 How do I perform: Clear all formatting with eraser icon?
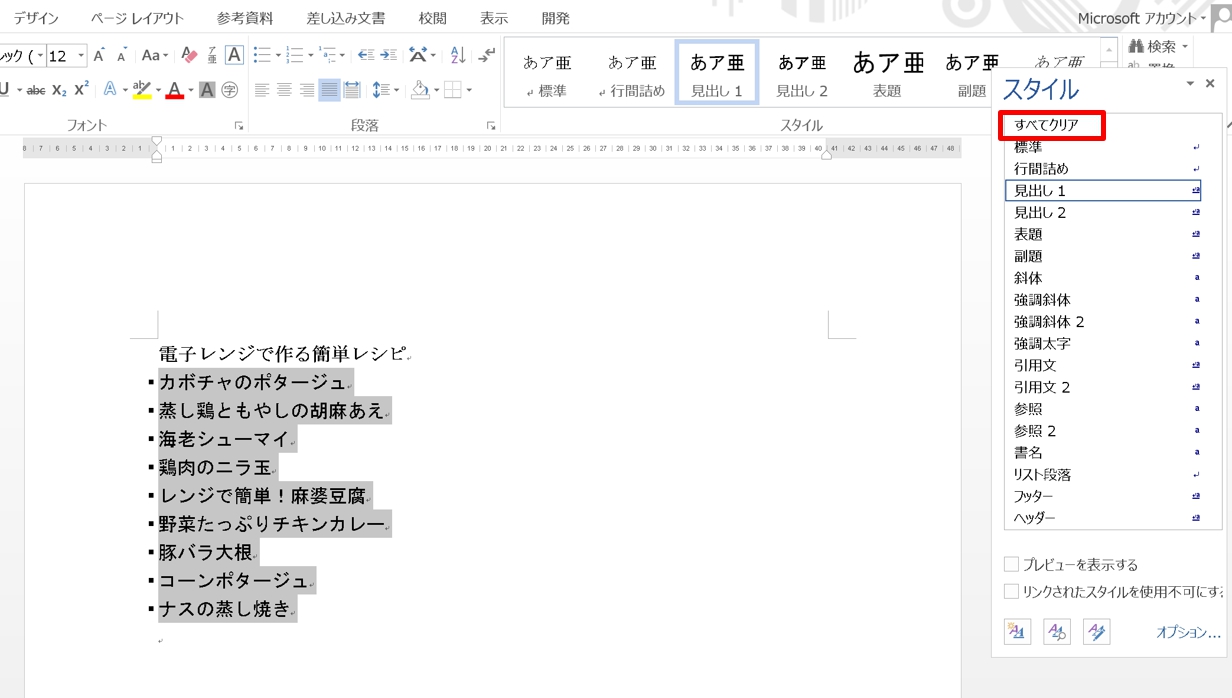pyautogui.click(x=189, y=56)
